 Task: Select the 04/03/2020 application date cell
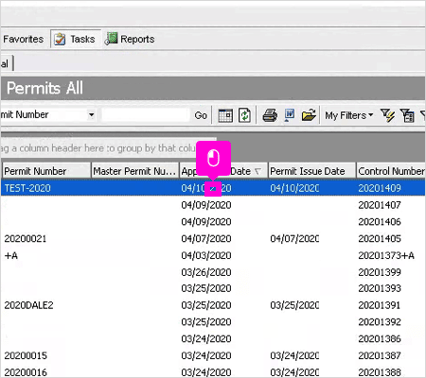206,255
